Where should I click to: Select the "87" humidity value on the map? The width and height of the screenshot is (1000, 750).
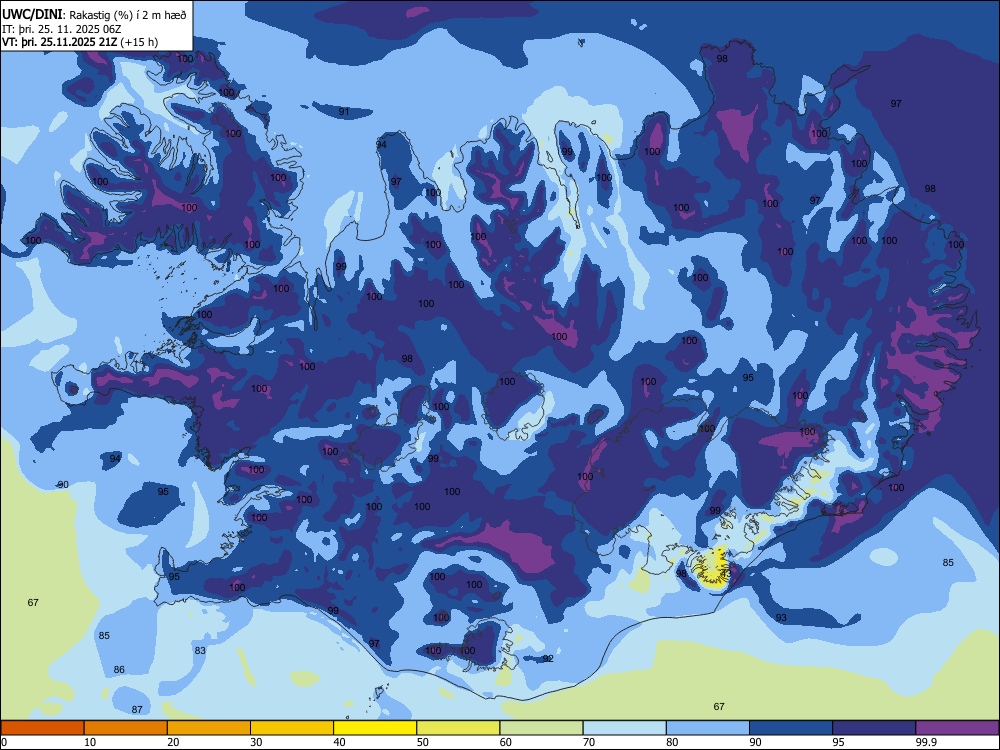(x=137, y=710)
